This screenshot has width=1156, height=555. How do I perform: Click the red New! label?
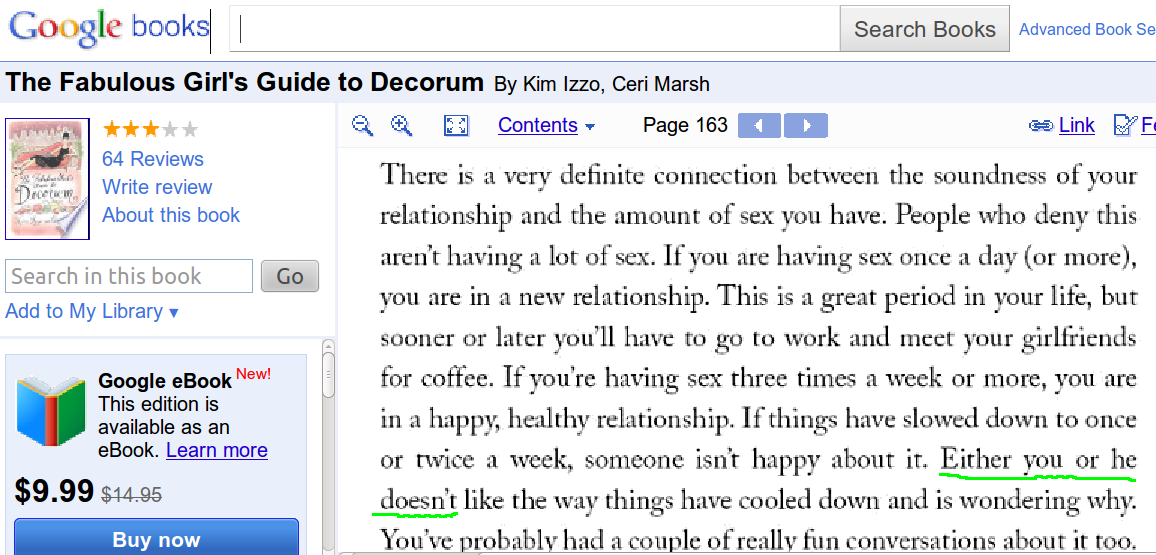pyautogui.click(x=254, y=374)
